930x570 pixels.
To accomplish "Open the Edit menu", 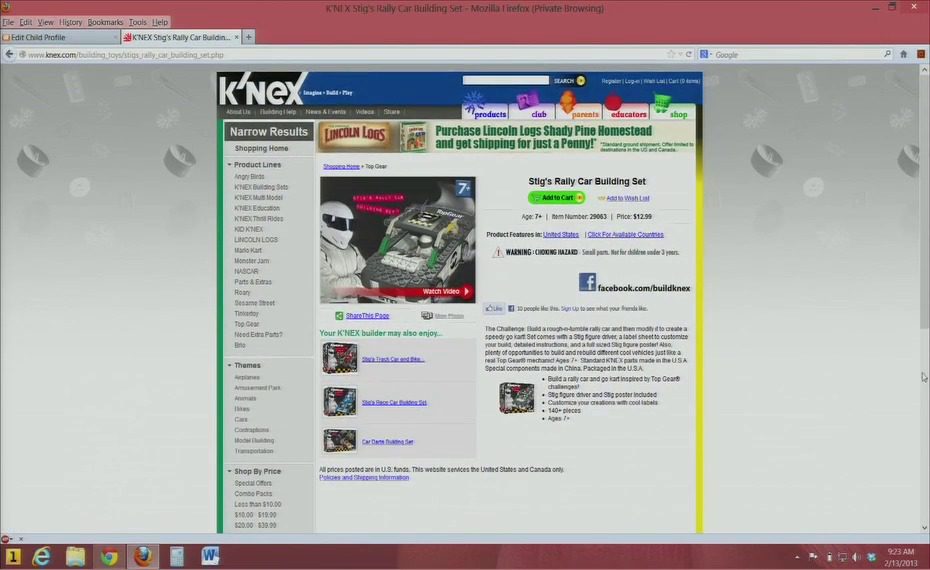I will pyautogui.click(x=26, y=22).
